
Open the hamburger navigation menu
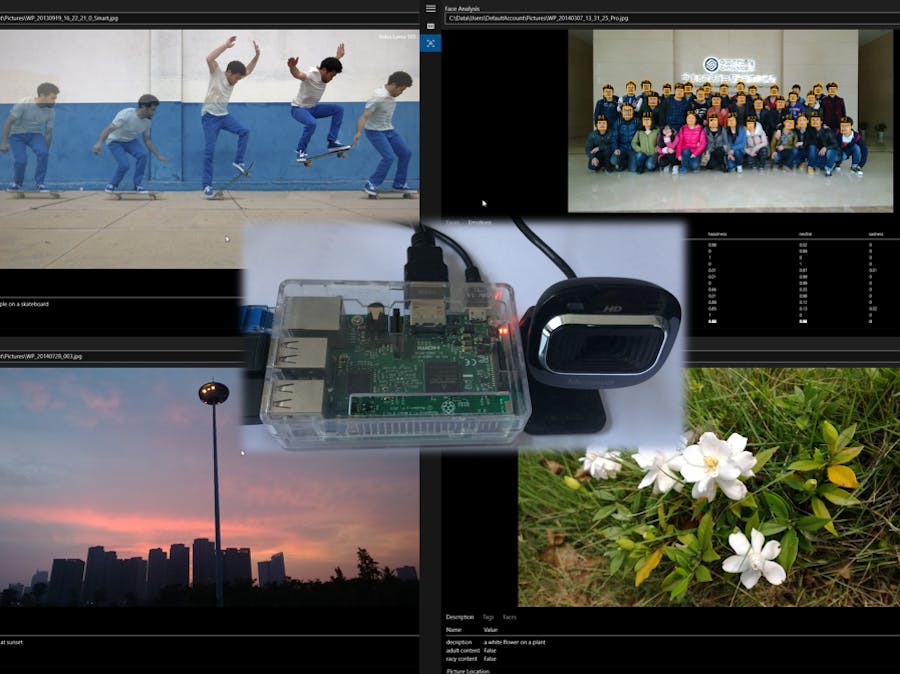[431, 8]
